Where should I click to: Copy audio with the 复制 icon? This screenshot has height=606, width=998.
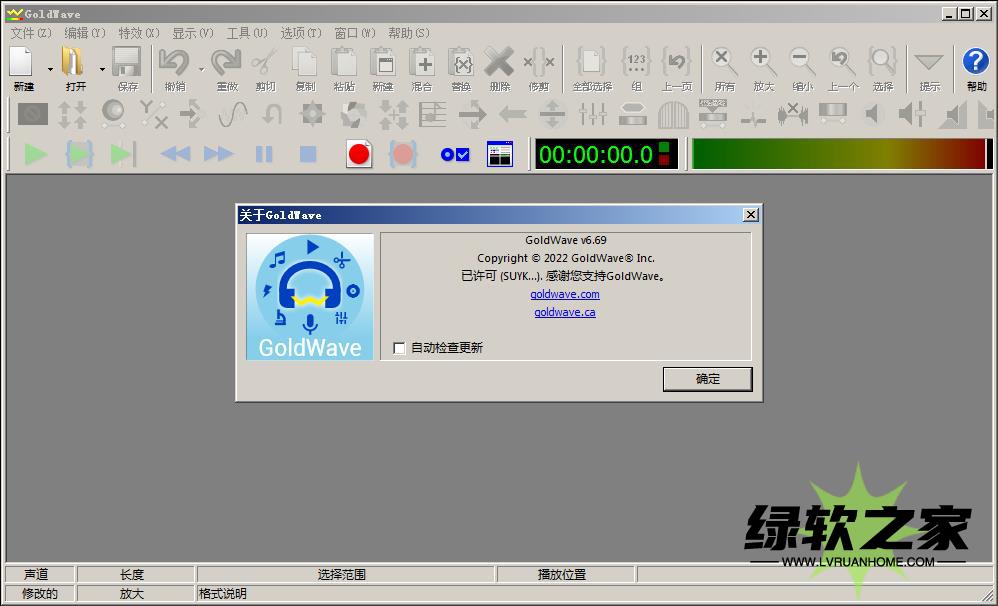[x=305, y=62]
